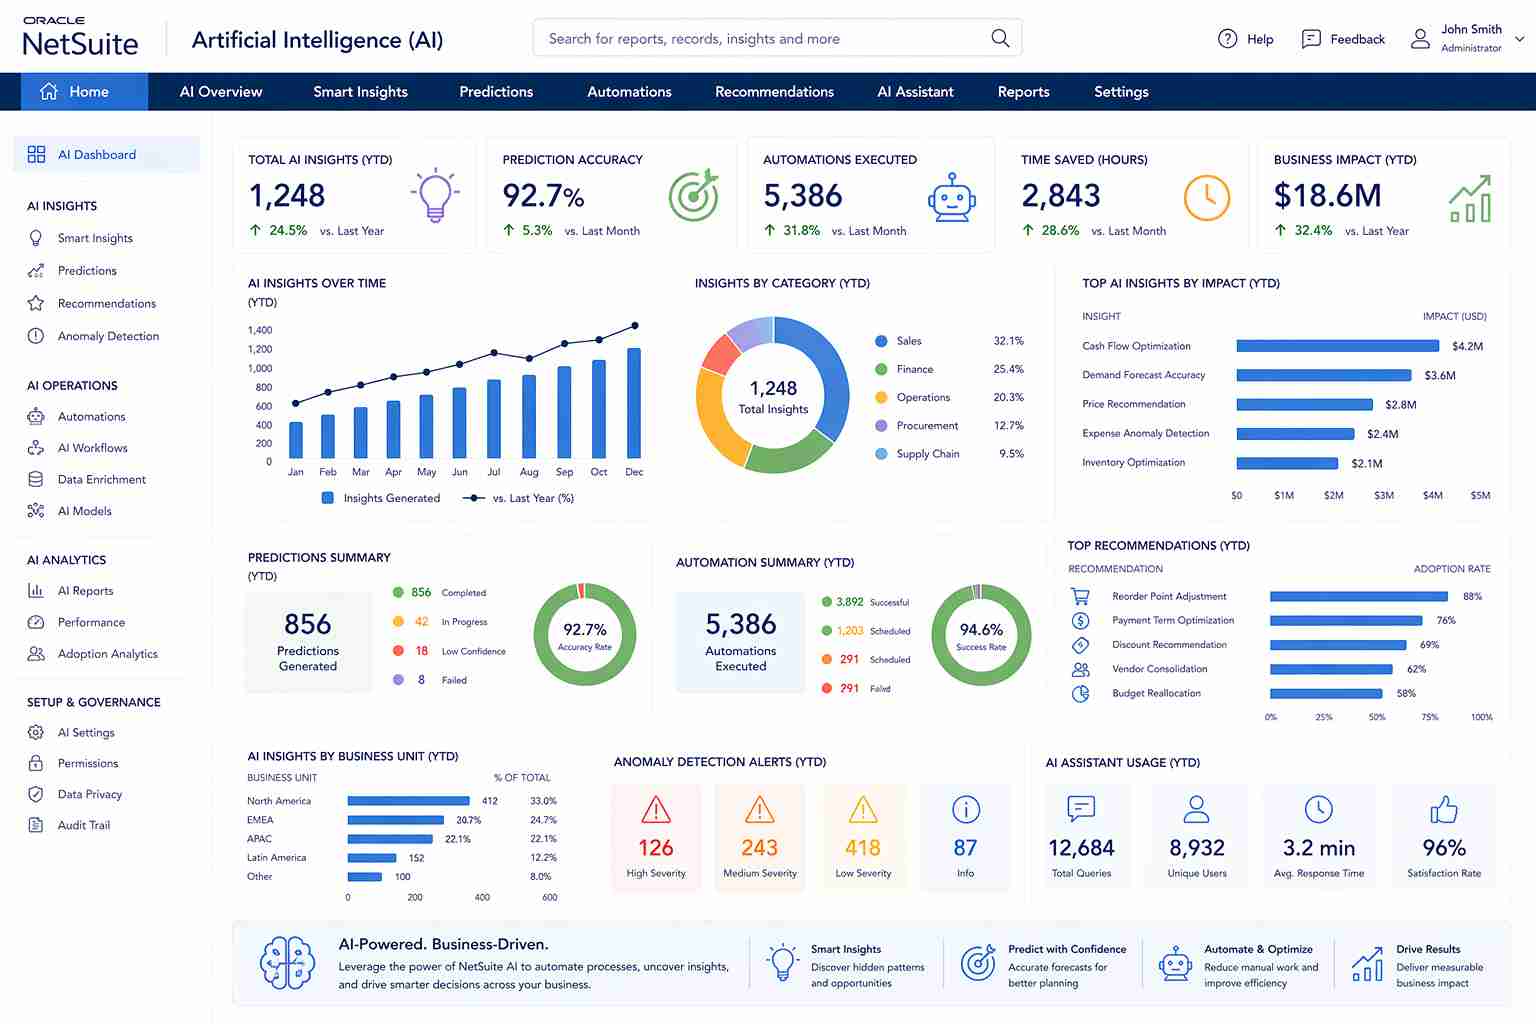Click the Automations robot icon in sidebar
Viewport: 1536px width, 1024px height.
click(x=36, y=416)
